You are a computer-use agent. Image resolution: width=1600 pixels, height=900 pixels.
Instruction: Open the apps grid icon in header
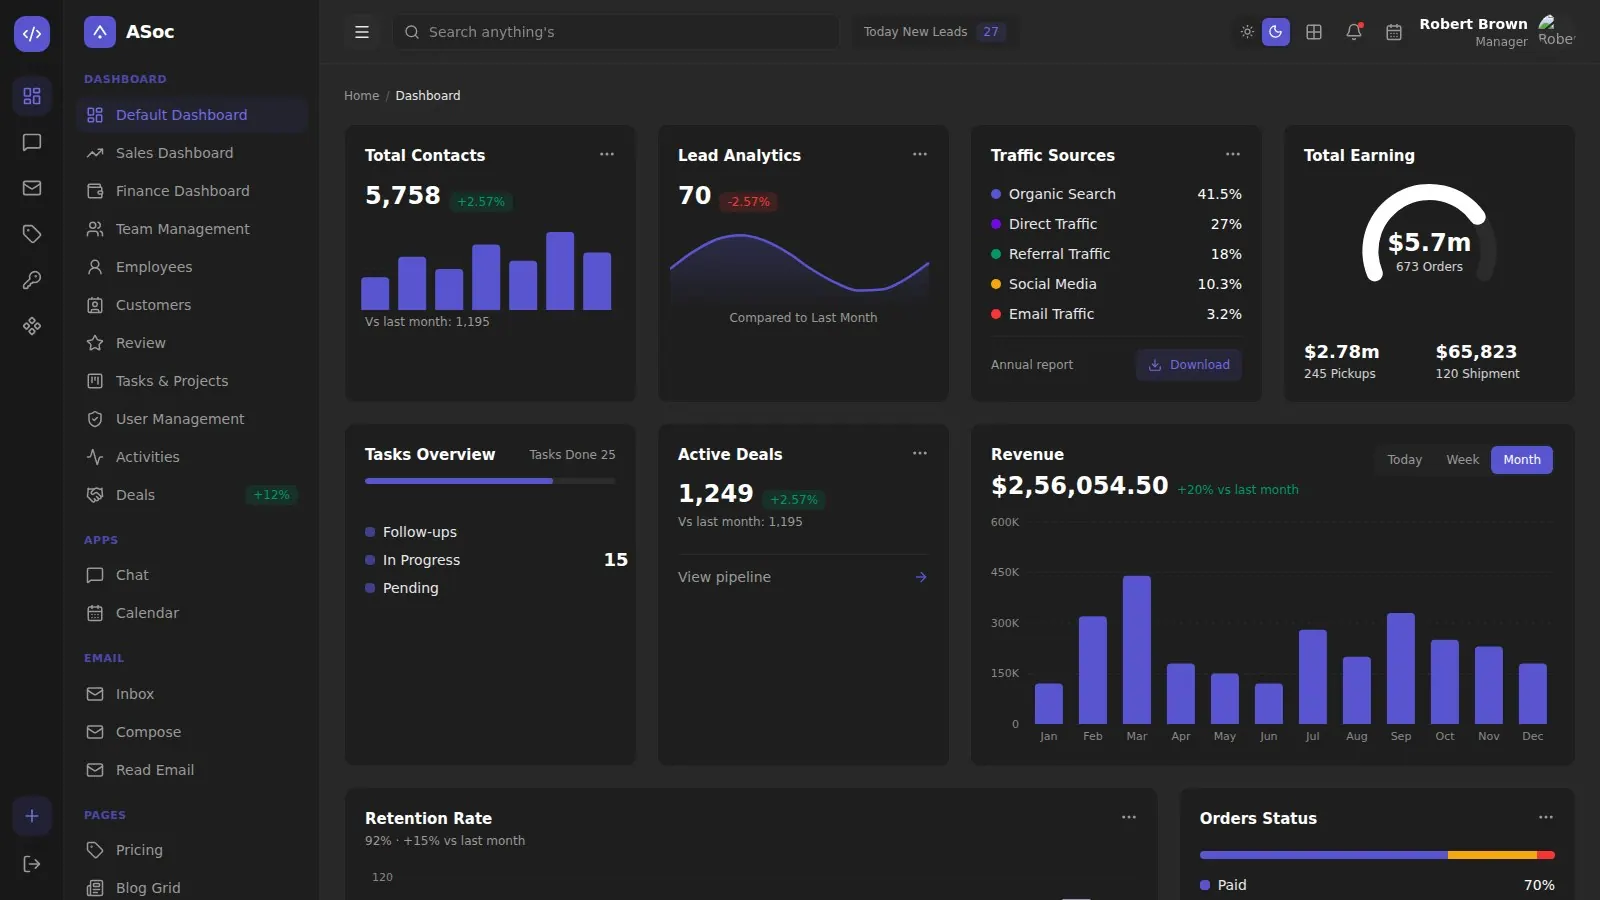point(1314,32)
